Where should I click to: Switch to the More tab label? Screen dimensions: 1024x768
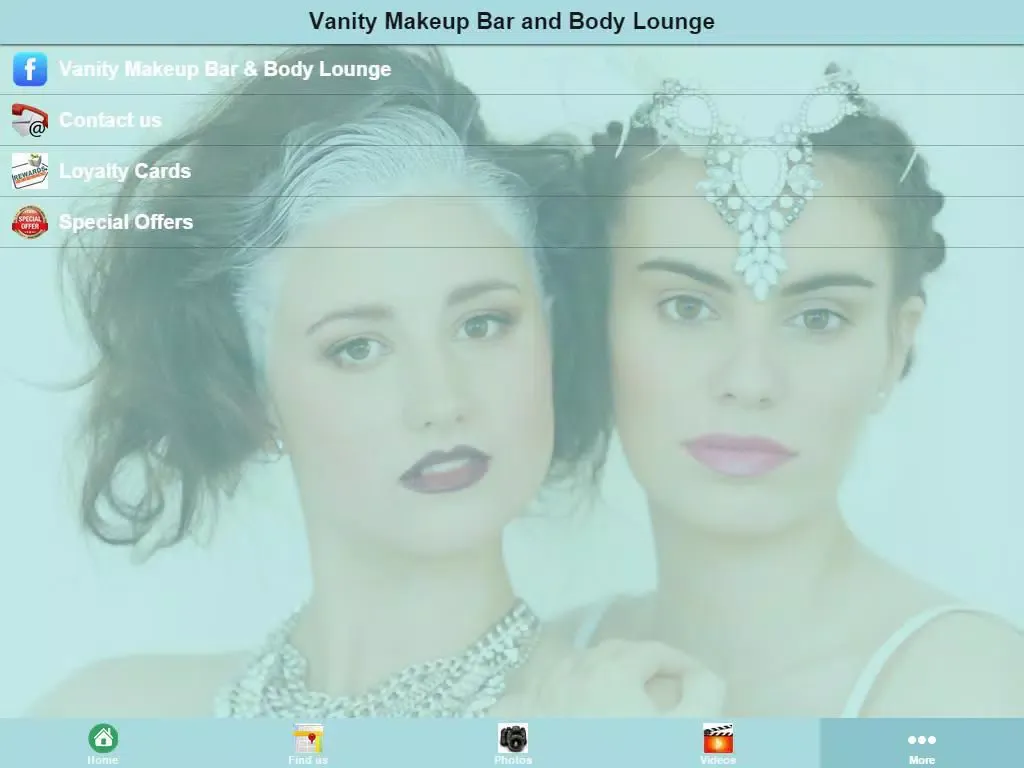click(x=922, y=760)
